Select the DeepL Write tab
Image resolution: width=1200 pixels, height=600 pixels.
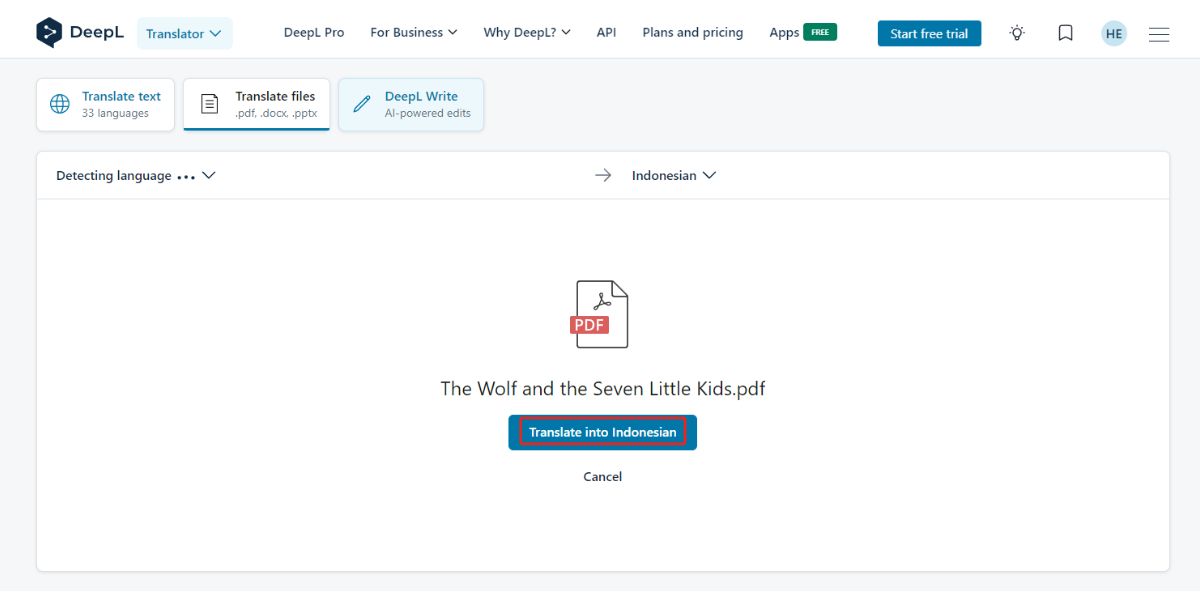tap(411, 103)
